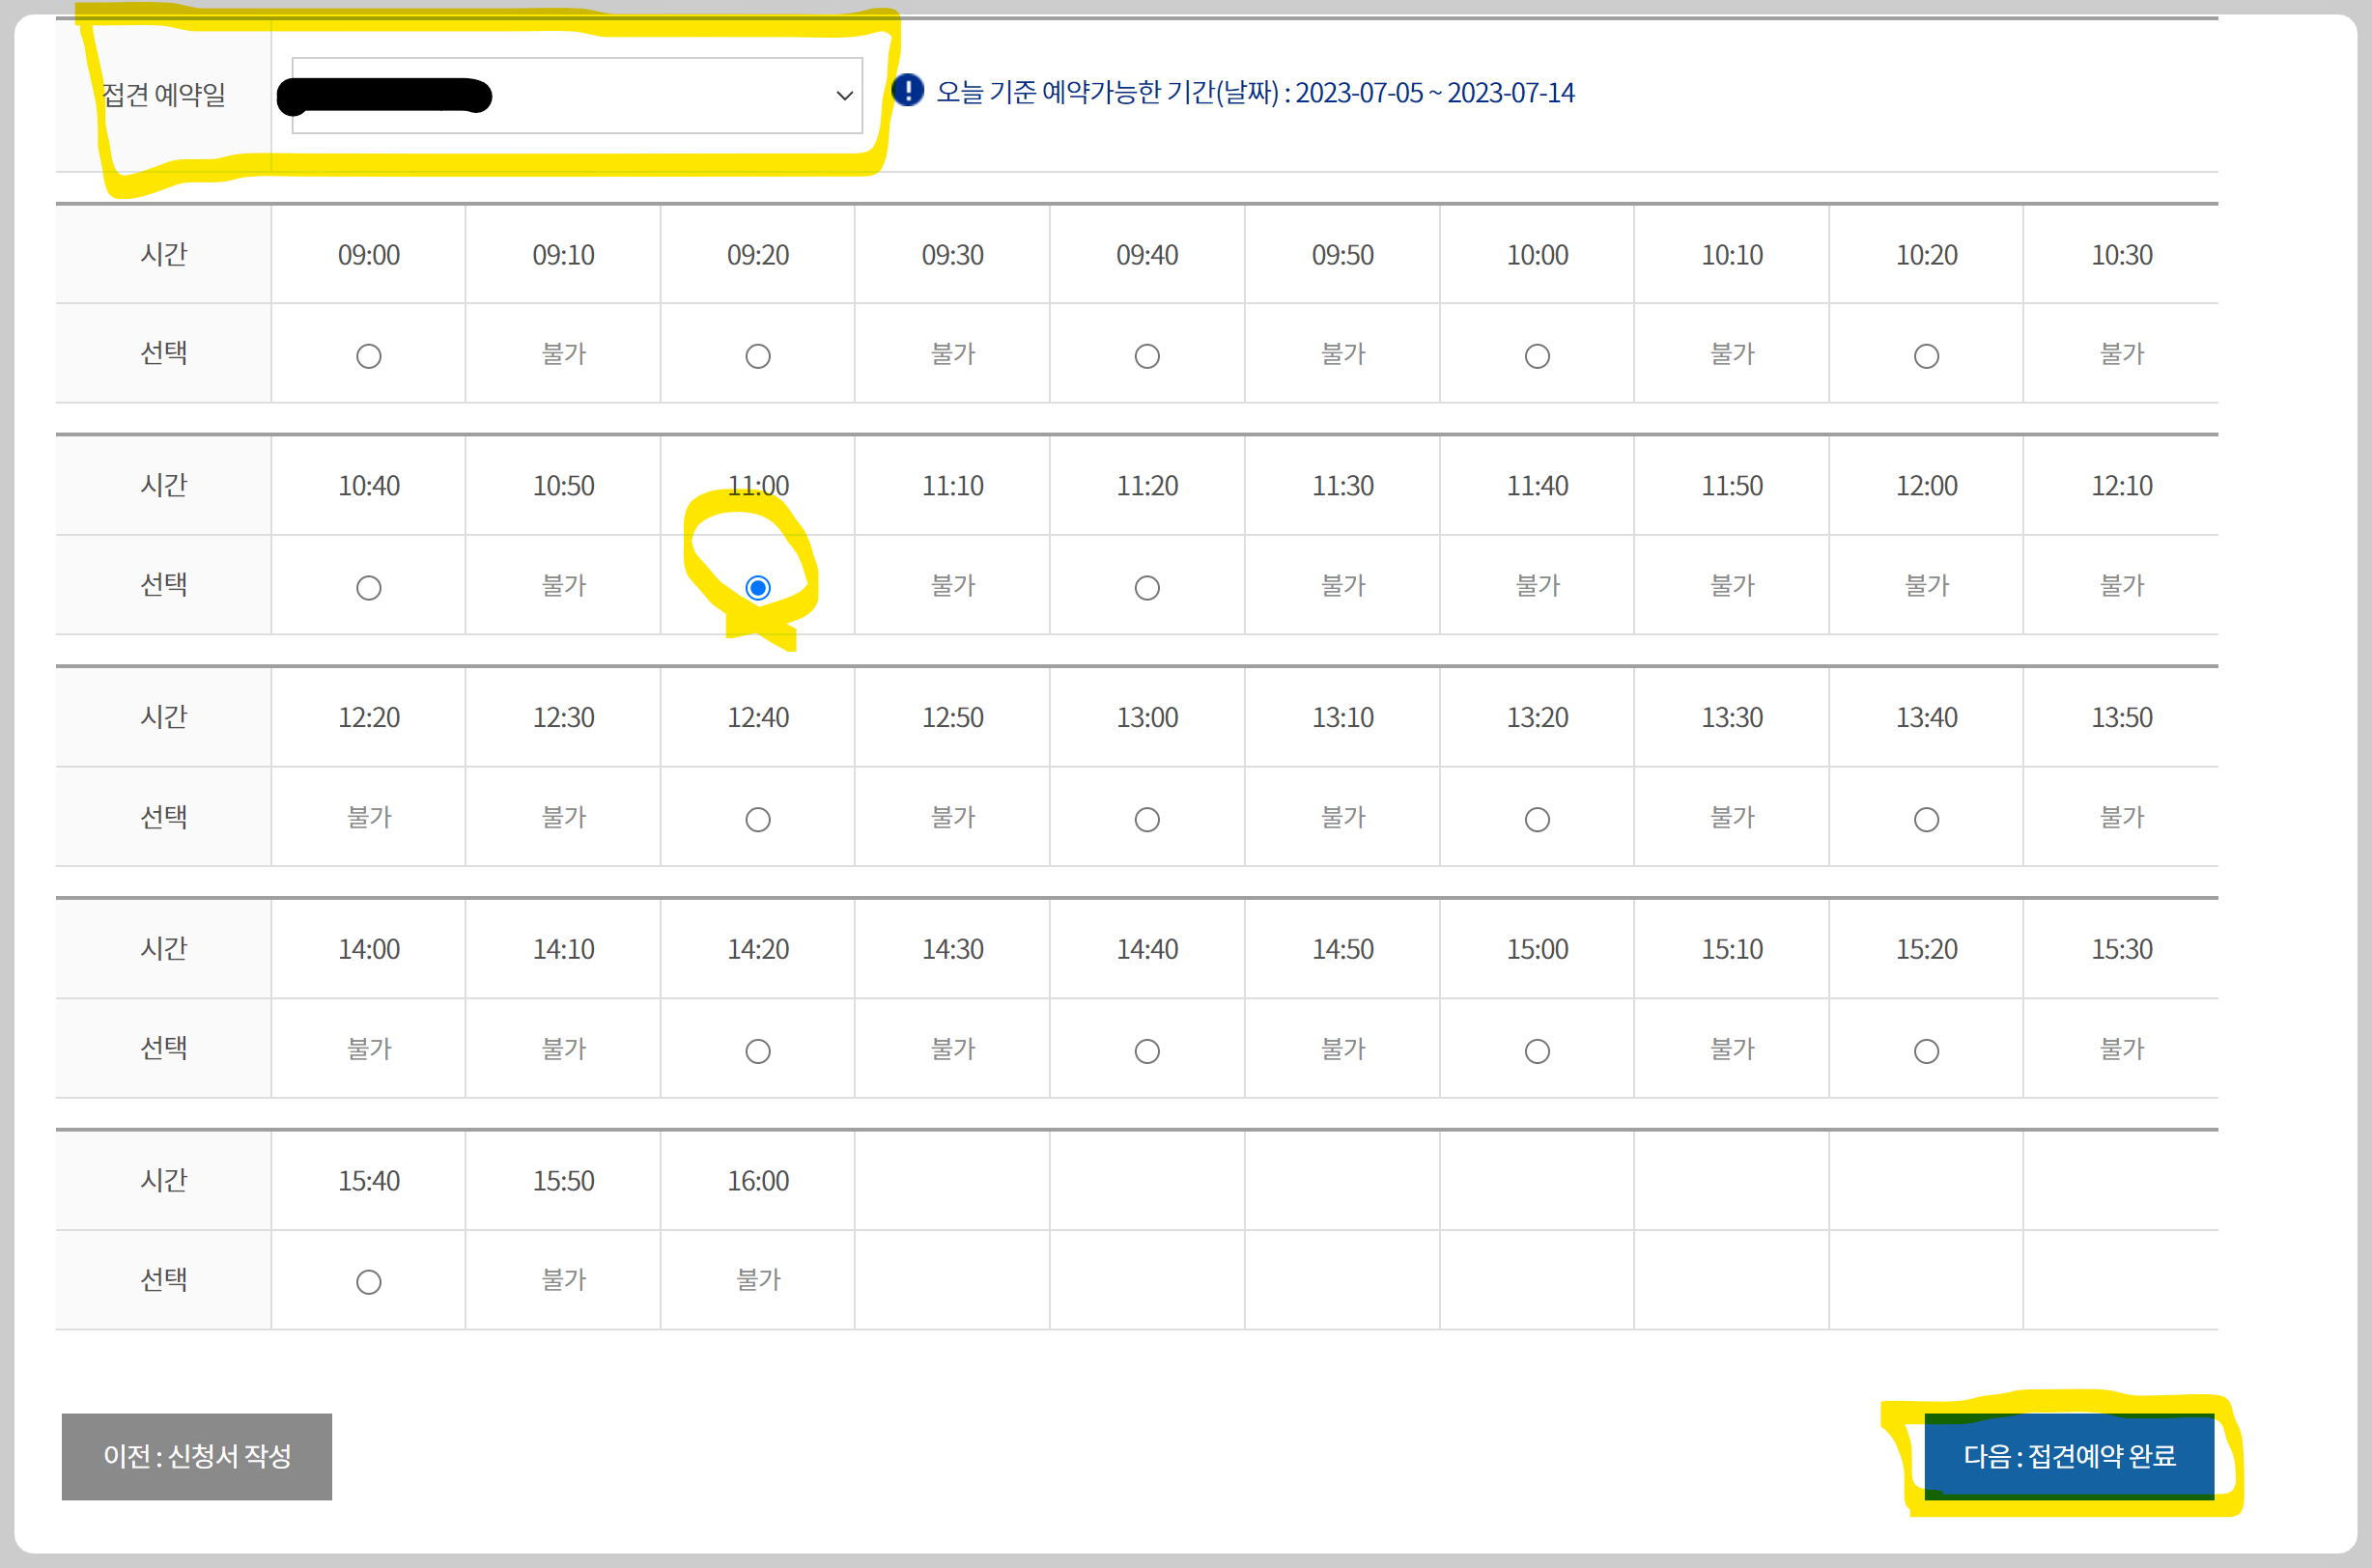The width and height of the screenshot is (2372, 1568).
Task: Click the 13:50 time header cell
Action: (2121, 717)
